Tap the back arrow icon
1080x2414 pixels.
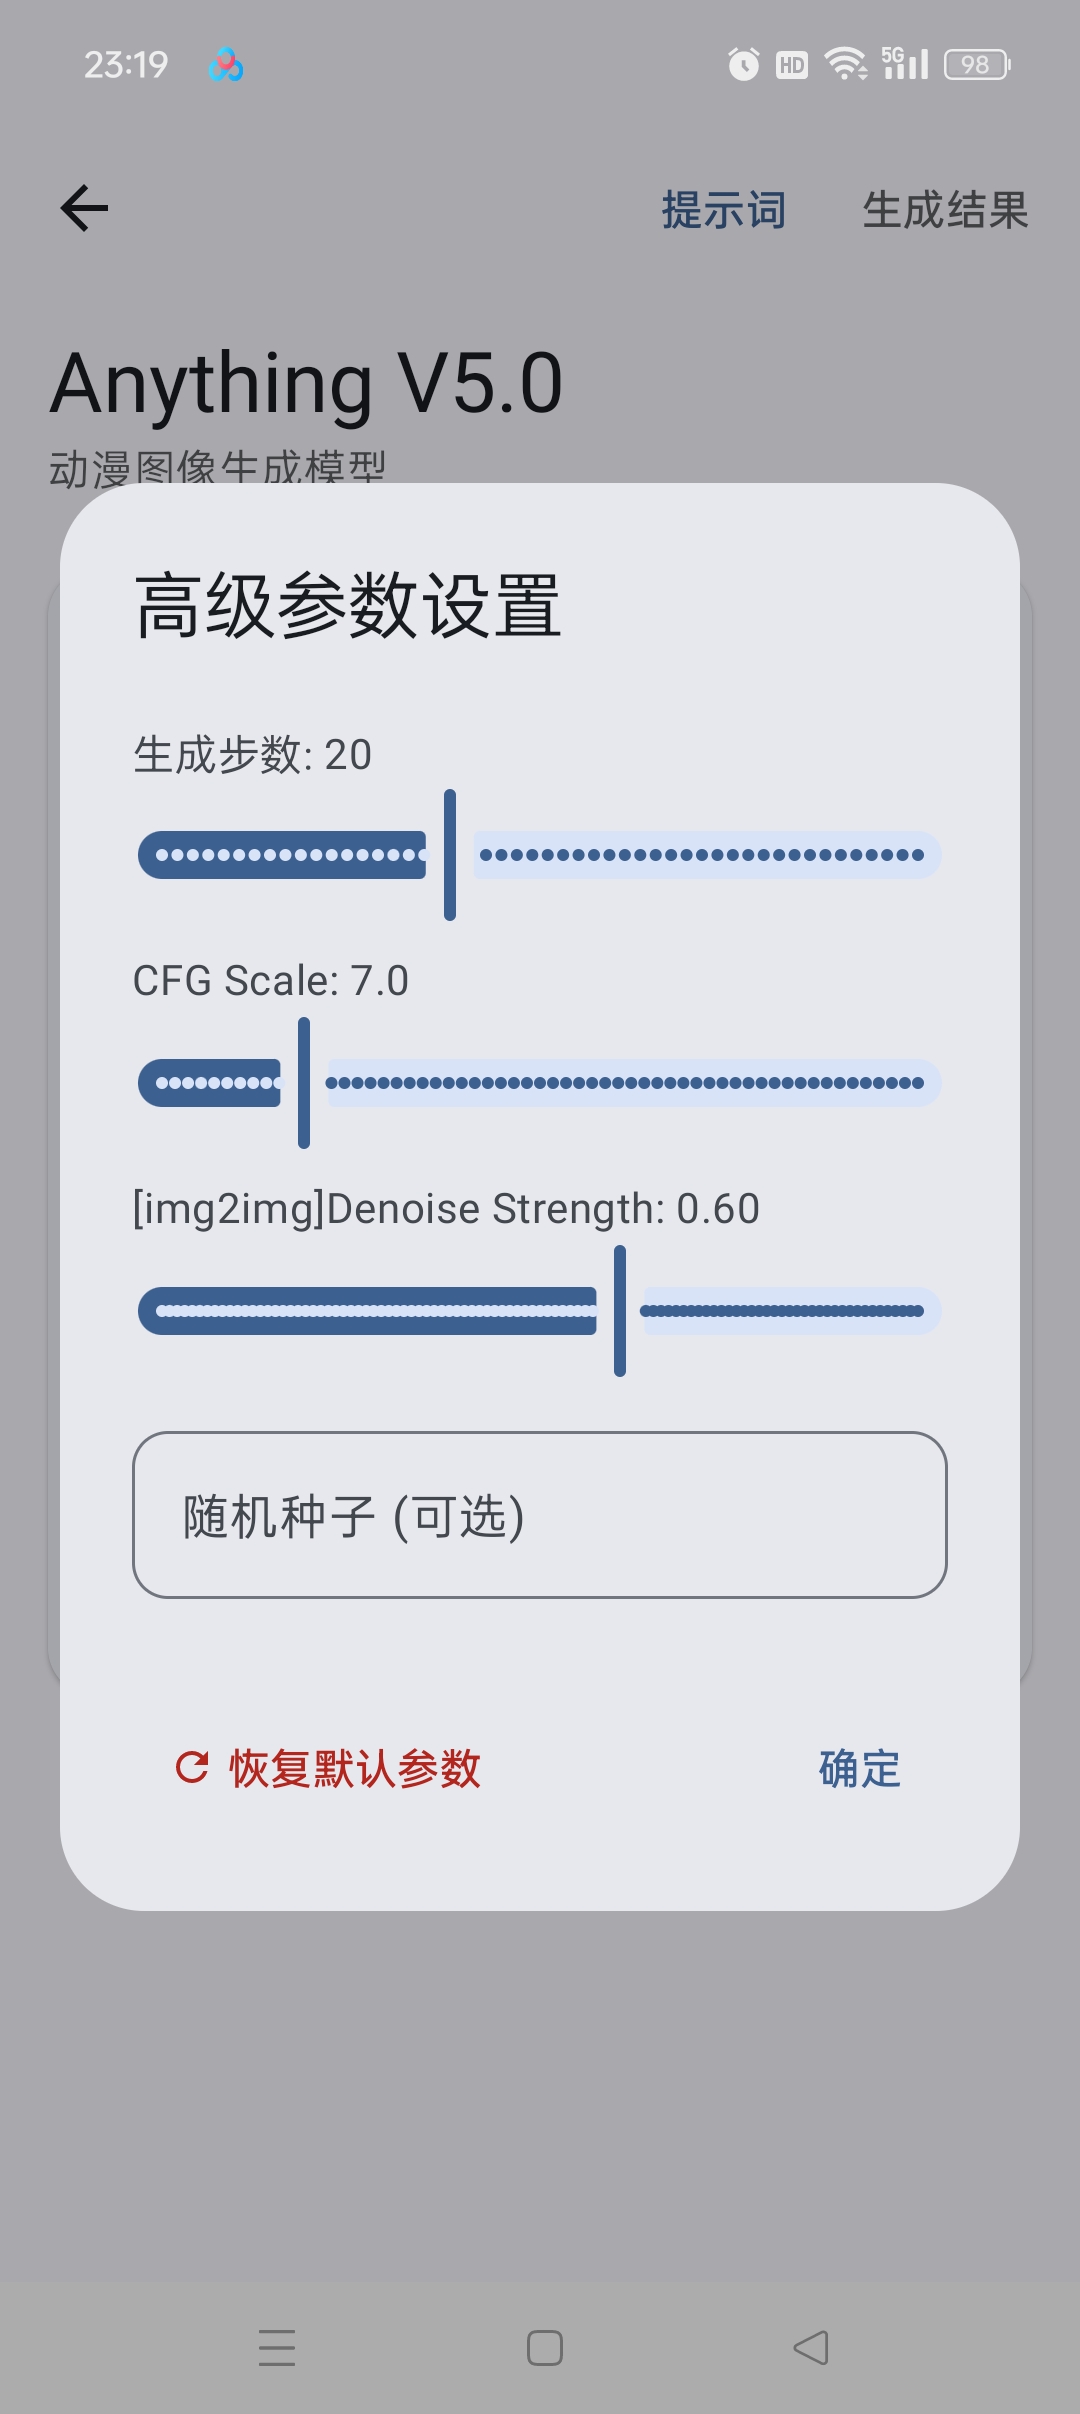pyautogui.click(x=85, y=209)
